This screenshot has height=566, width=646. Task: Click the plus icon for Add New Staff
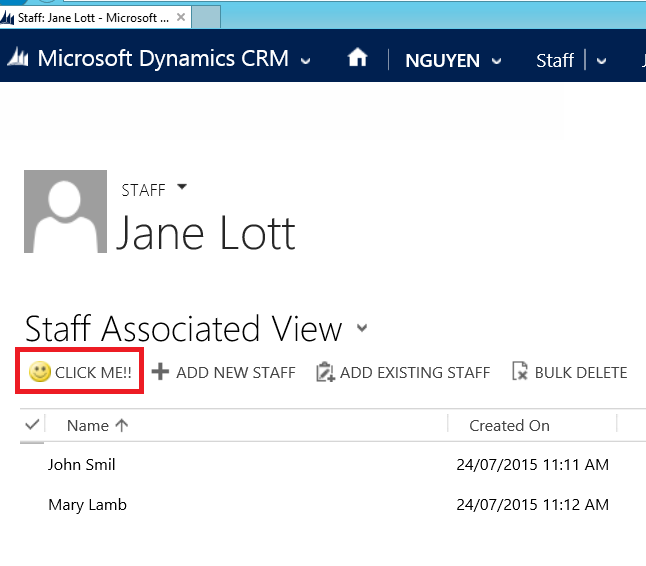160,373
